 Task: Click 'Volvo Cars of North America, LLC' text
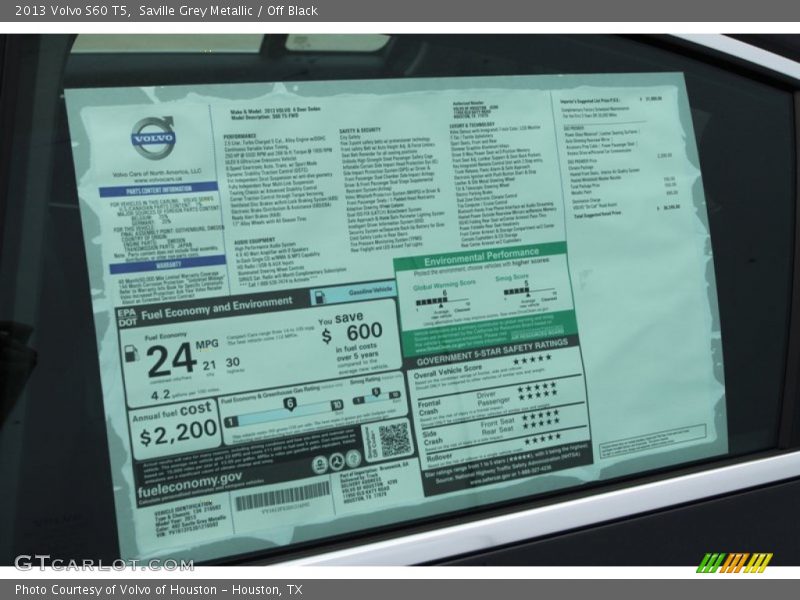(157, 173)
